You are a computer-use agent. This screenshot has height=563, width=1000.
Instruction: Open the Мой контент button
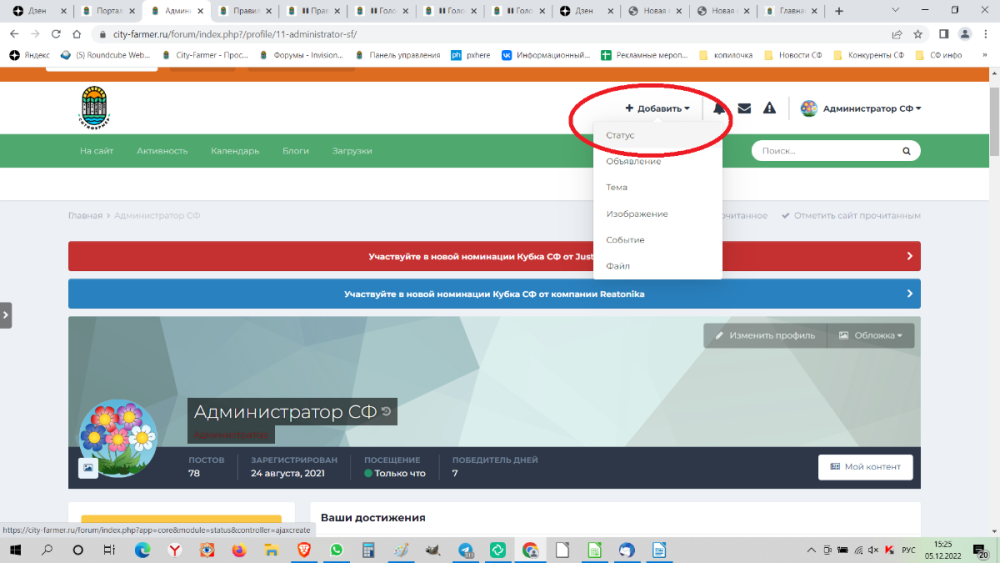coord(865,467)
